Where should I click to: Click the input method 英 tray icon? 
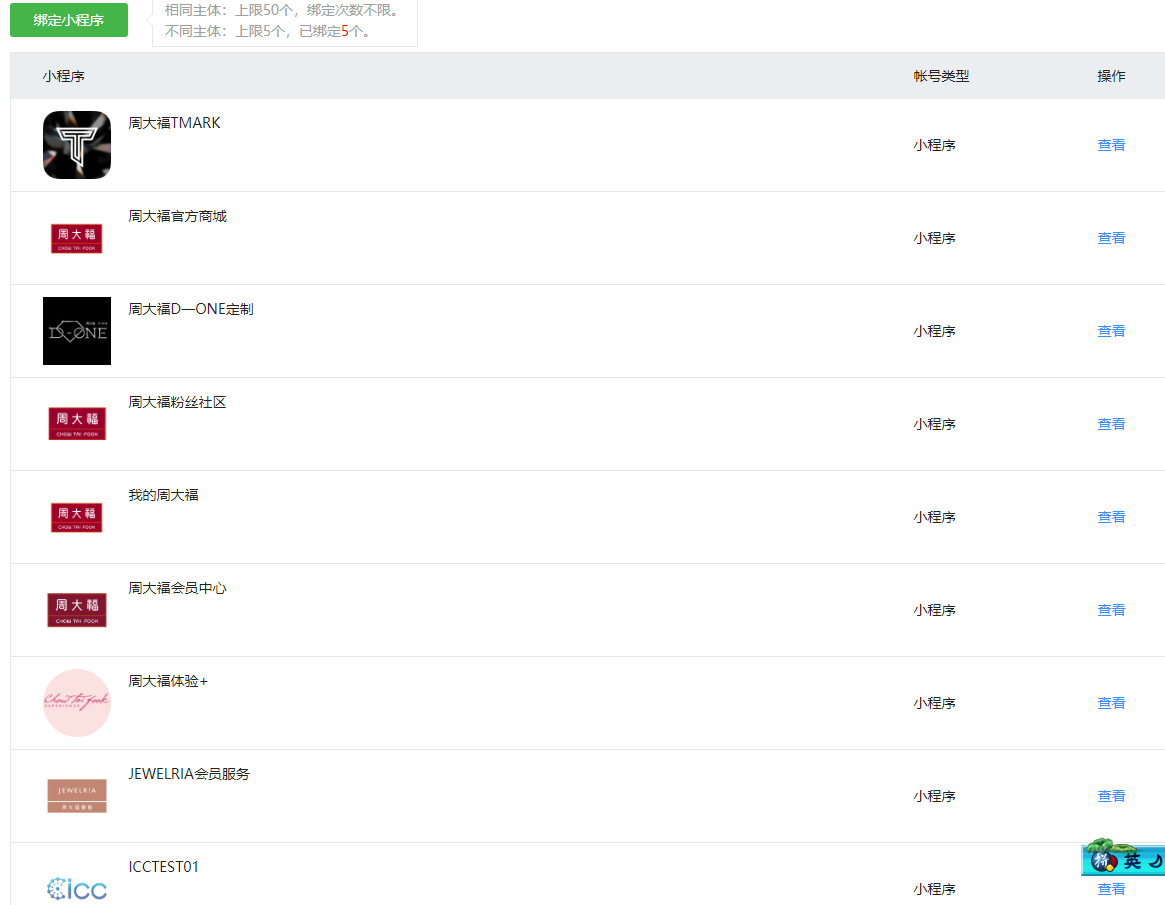click(x=1132, y=860)
